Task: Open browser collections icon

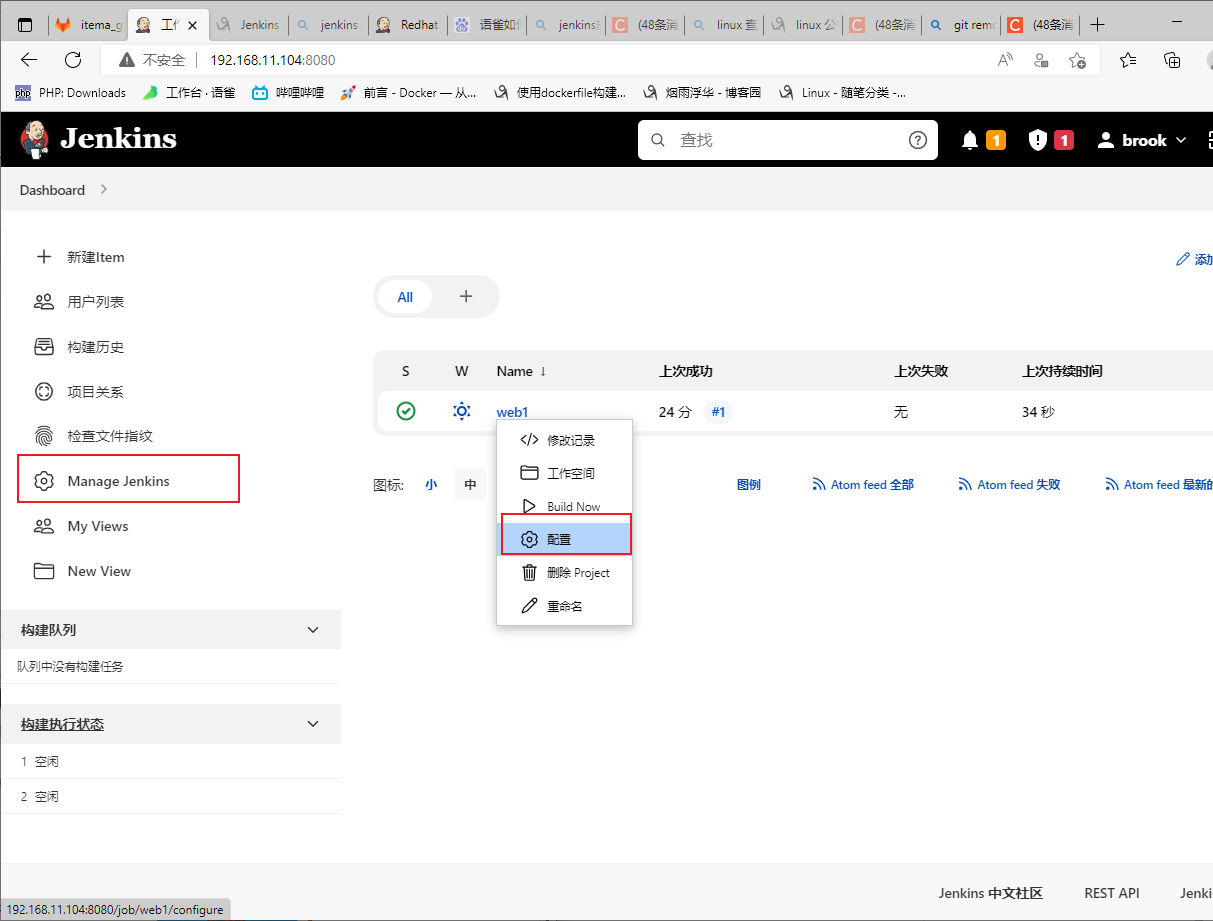Action: pyautogui.click(x=1173, y=60)
